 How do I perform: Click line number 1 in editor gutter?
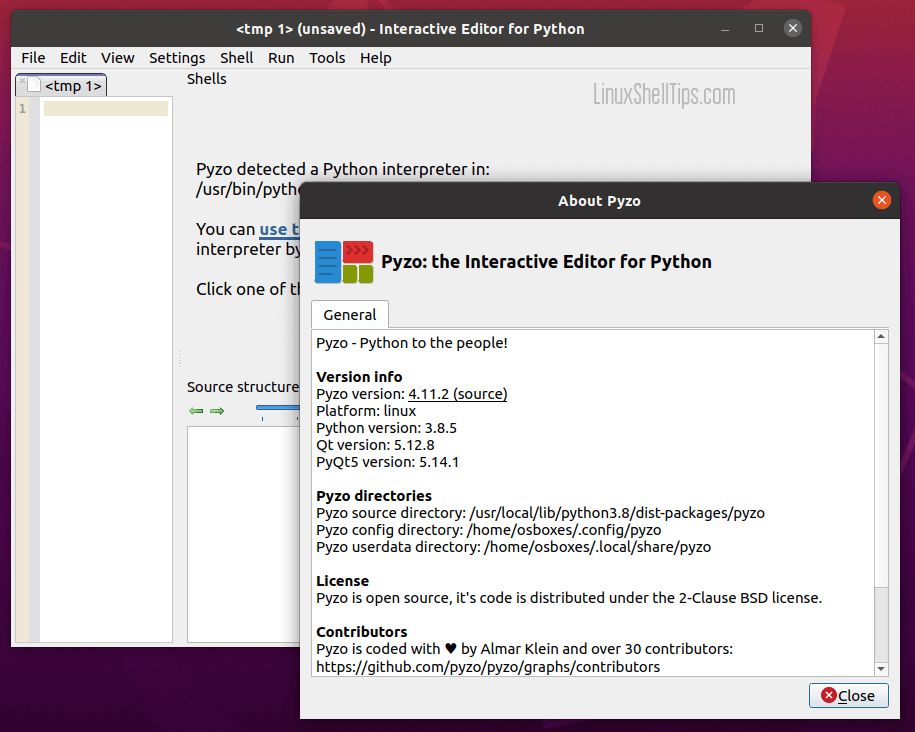tap(22, 109)
